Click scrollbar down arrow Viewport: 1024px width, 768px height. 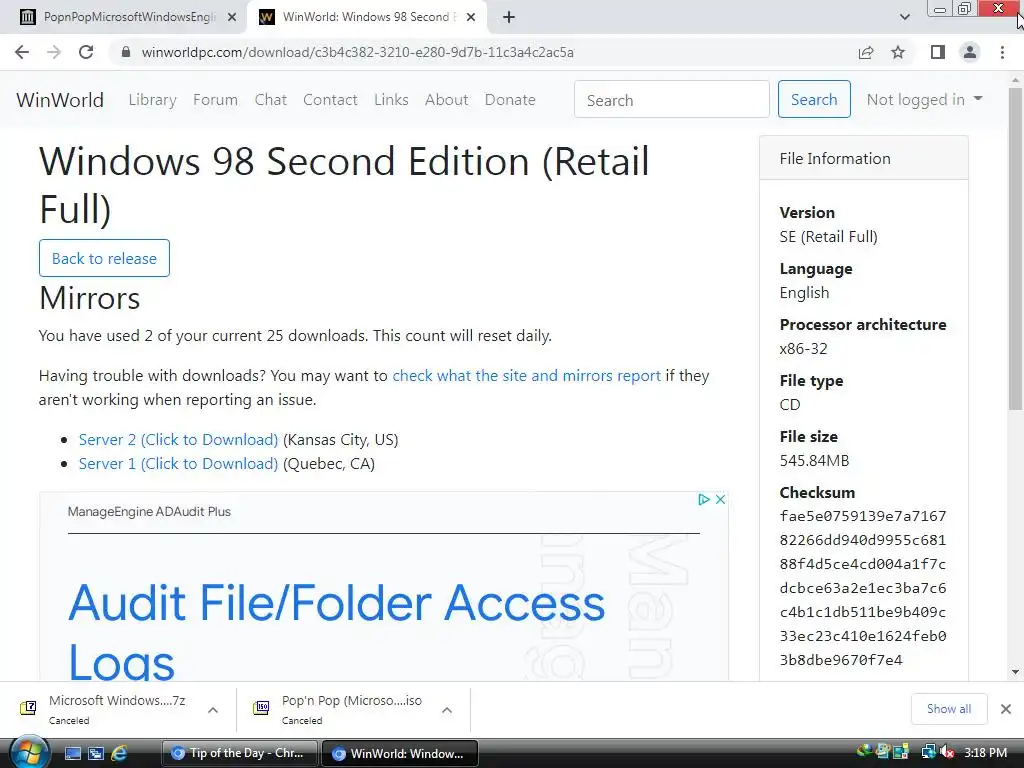(1015, 672)
